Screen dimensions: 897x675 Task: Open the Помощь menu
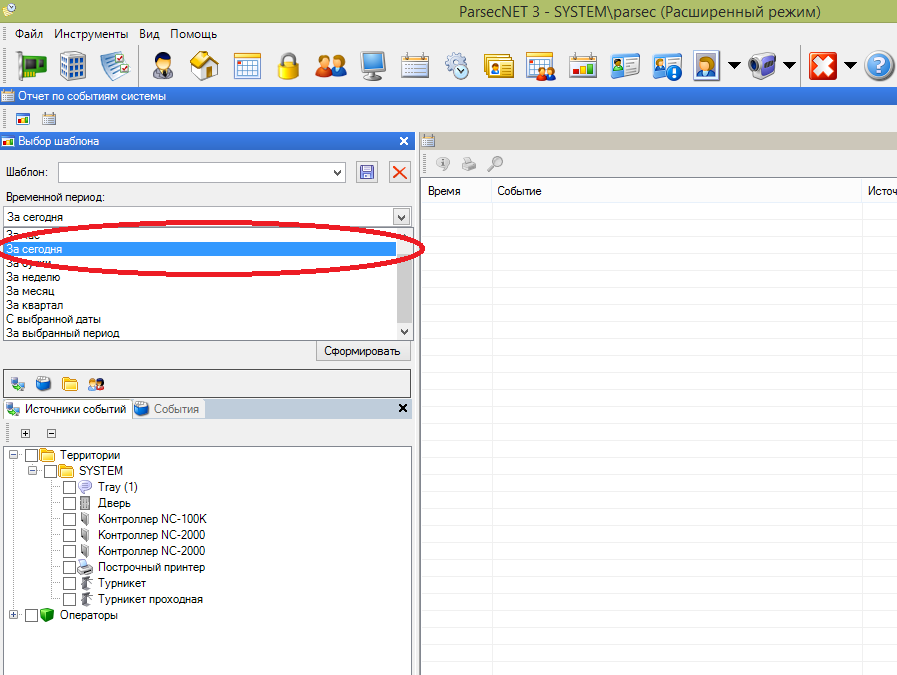tap(194, 34)
